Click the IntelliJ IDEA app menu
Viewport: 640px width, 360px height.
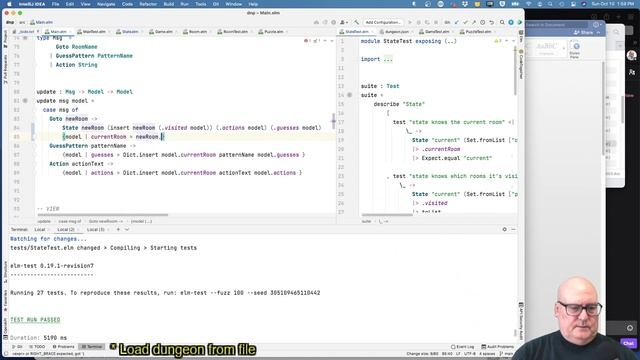(32, 4)
